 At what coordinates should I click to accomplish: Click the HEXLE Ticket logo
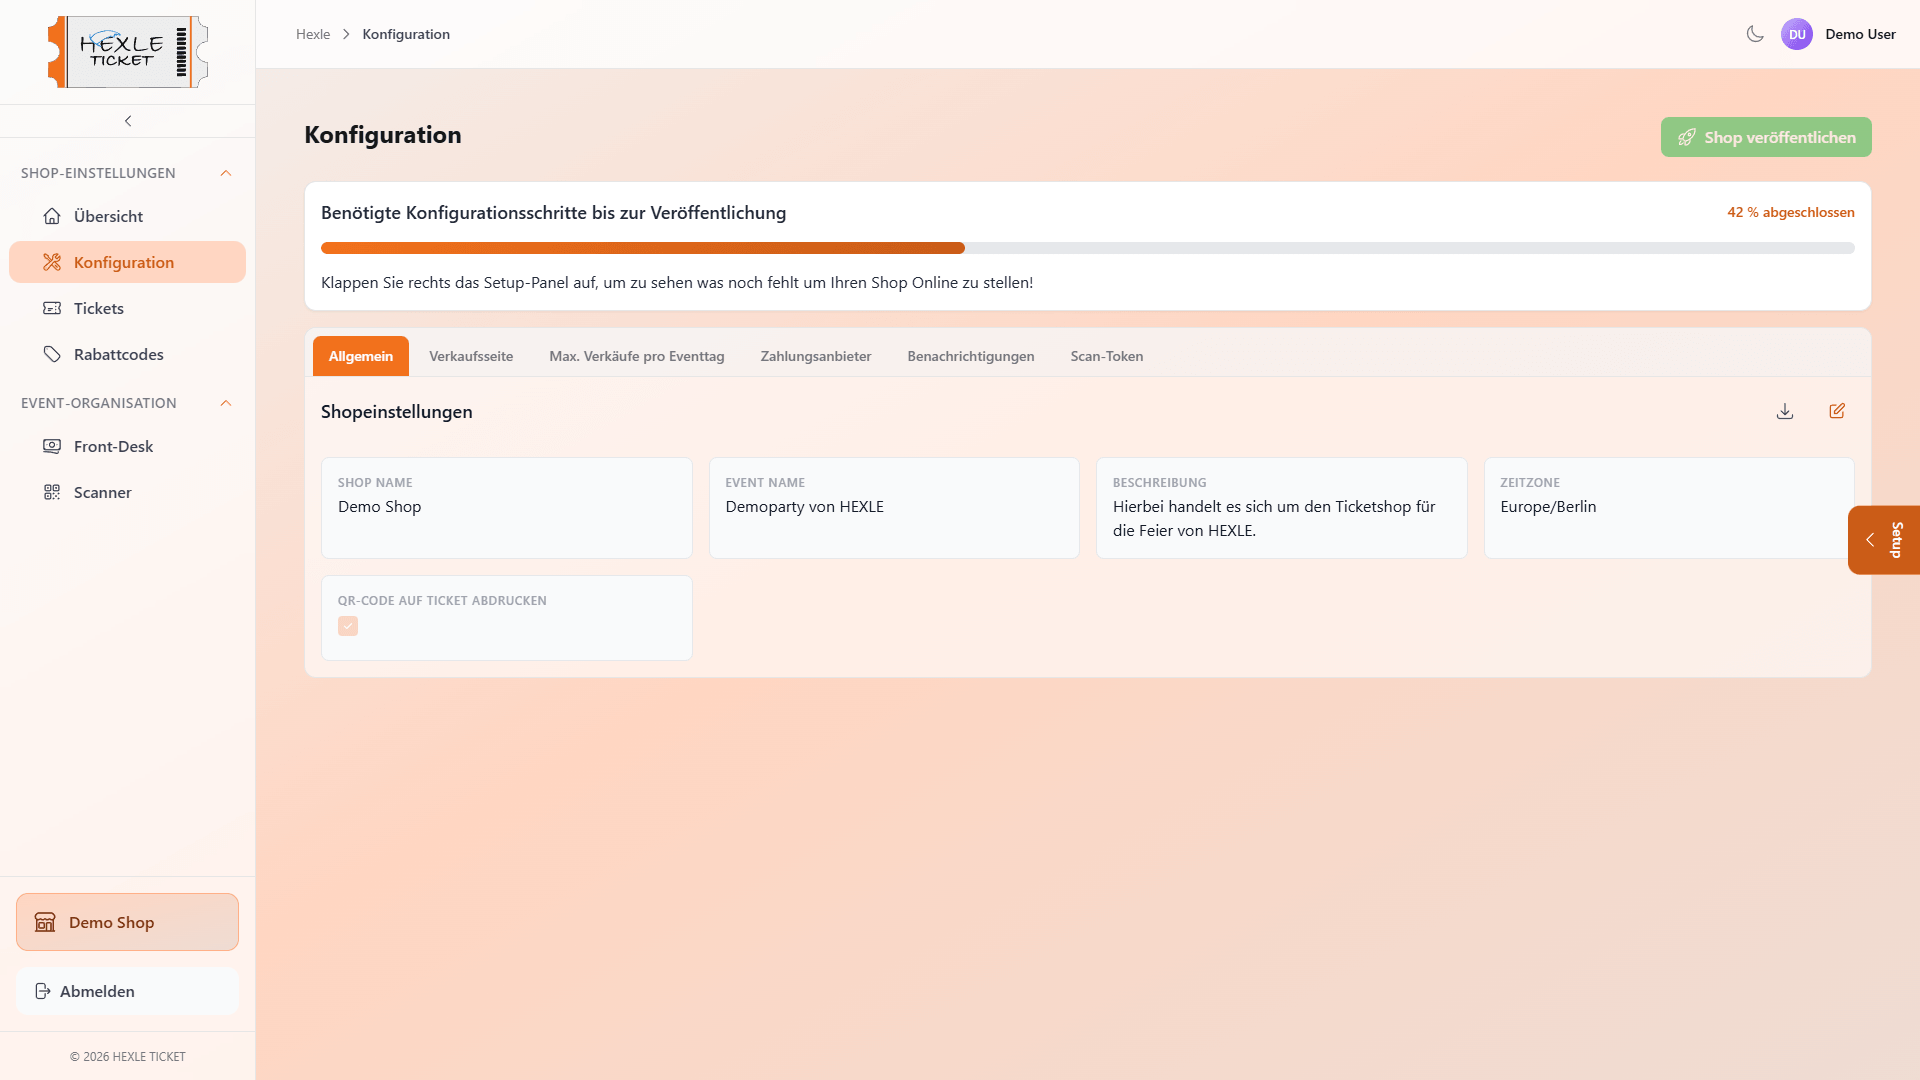pos(128,52)
